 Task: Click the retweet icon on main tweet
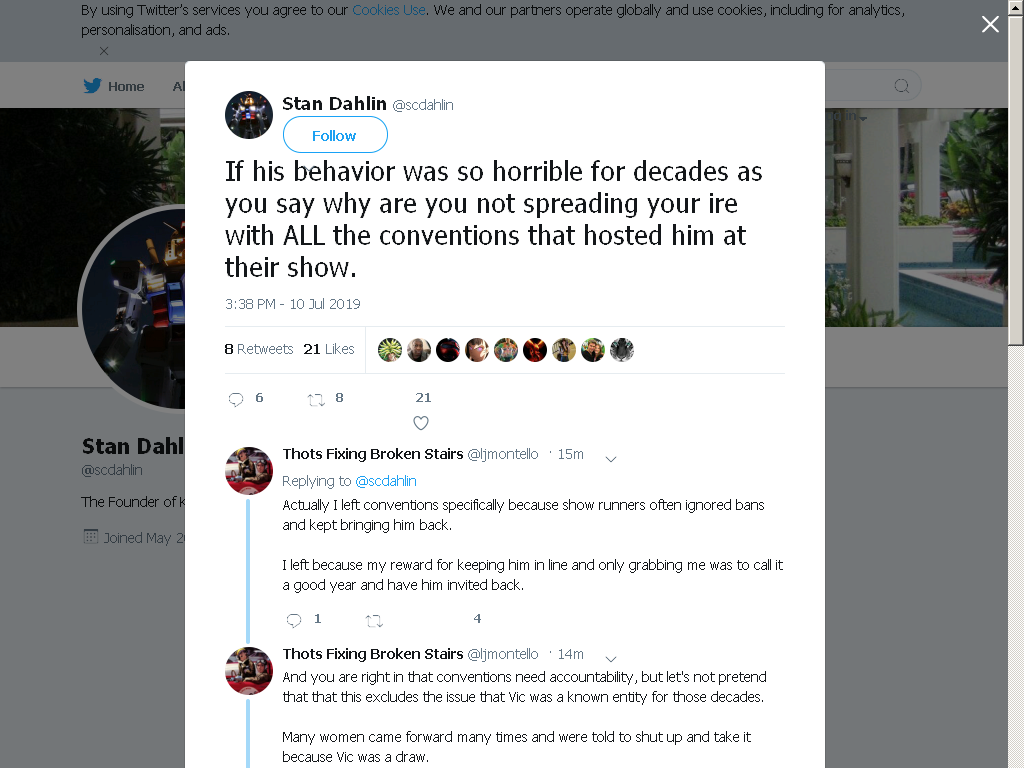coord(316,400)
